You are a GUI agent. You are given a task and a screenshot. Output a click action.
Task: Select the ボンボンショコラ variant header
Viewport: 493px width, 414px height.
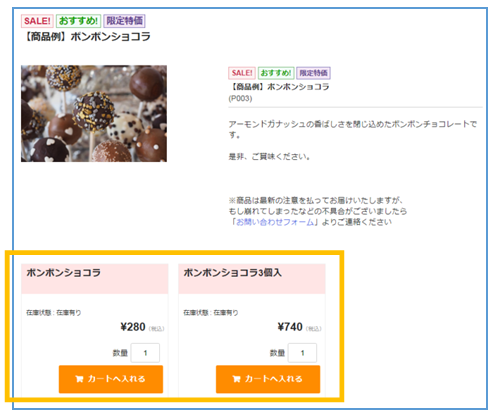click(95, 279)
